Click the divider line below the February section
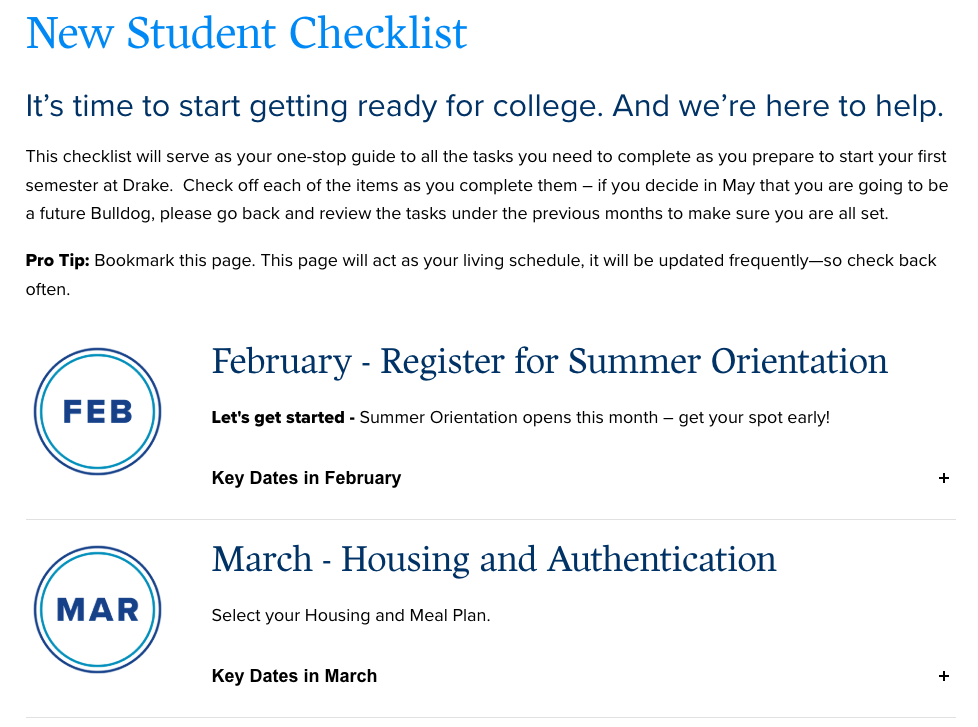 490,520
